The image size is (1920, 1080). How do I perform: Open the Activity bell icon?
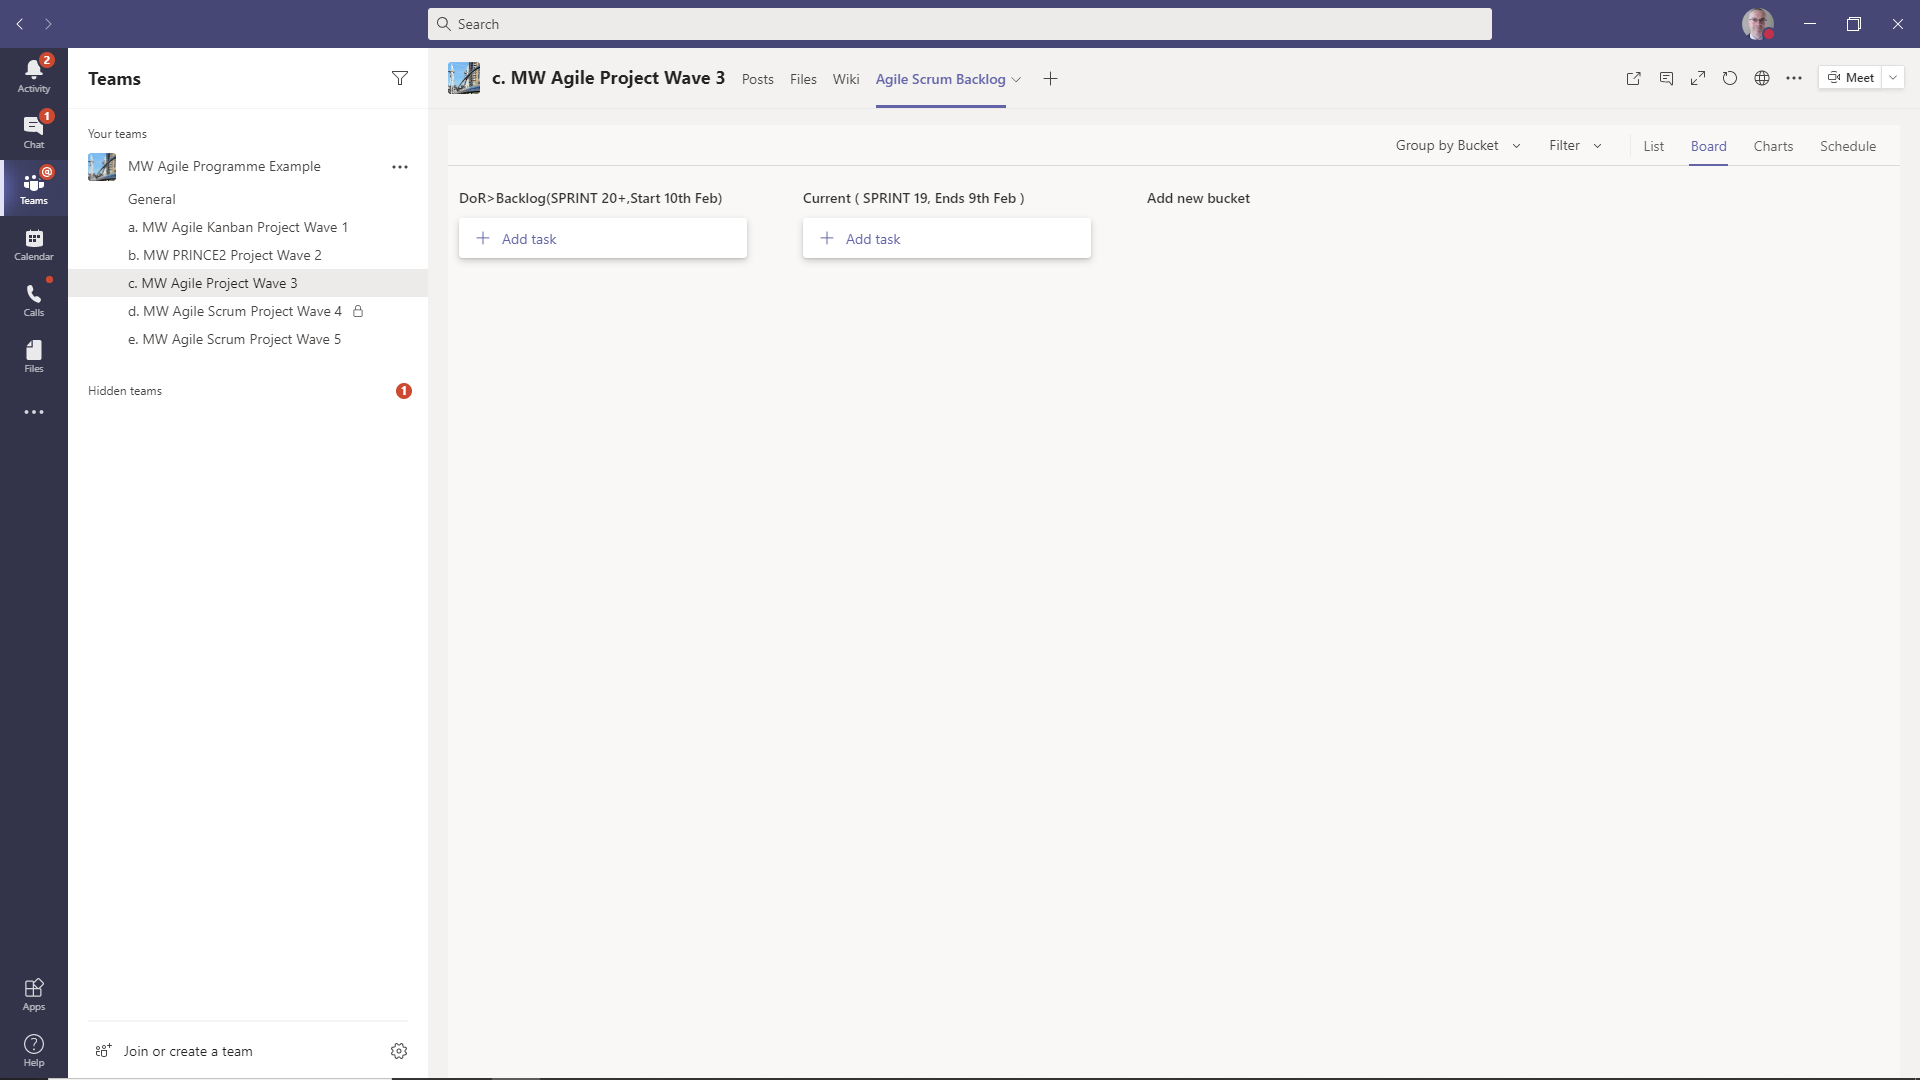33,75
